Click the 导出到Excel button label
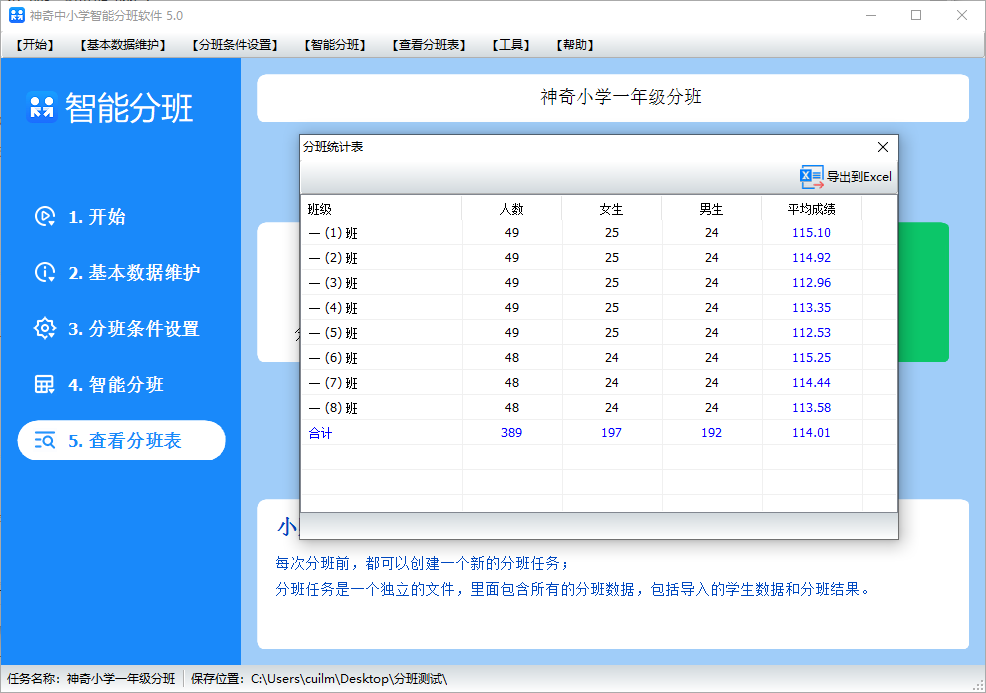The width and height of the screenshot is (986, 693). (x=859, y=177)
